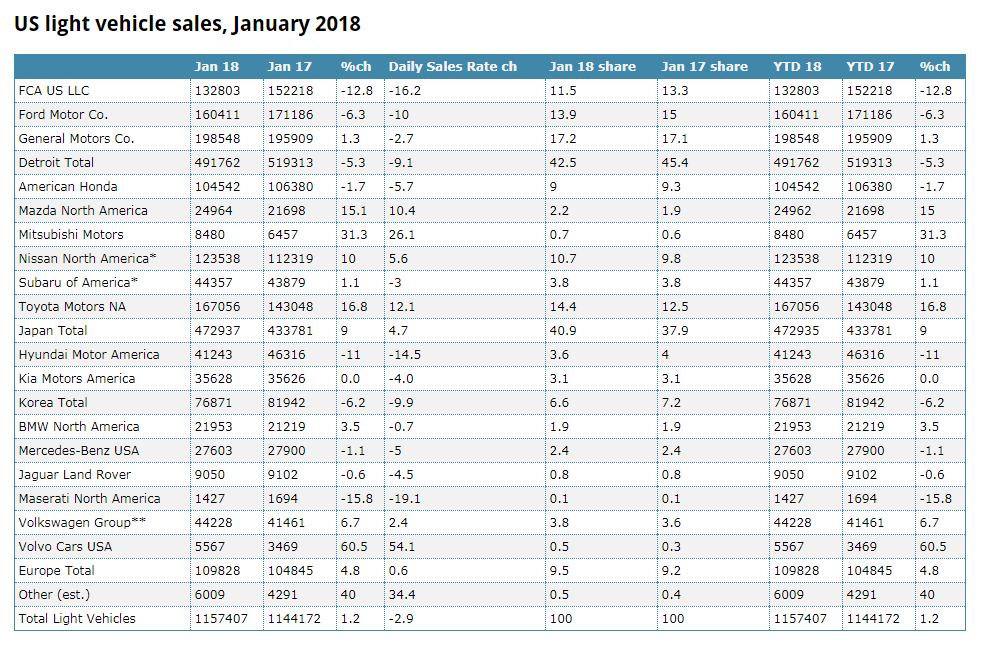Image resolution: width=982 pixels, height=645 pixels.
Task: Click the 'Japan Total' row label
Action: point(53,330)
